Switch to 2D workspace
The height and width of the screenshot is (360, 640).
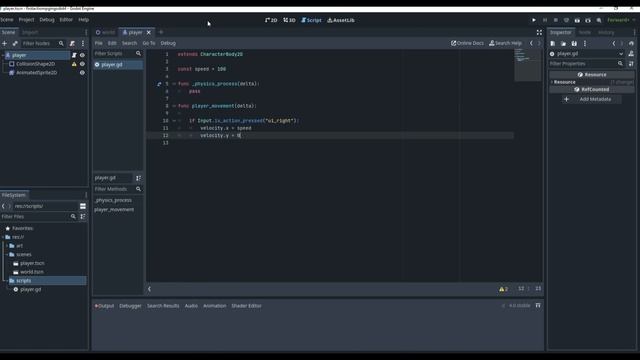271,20
